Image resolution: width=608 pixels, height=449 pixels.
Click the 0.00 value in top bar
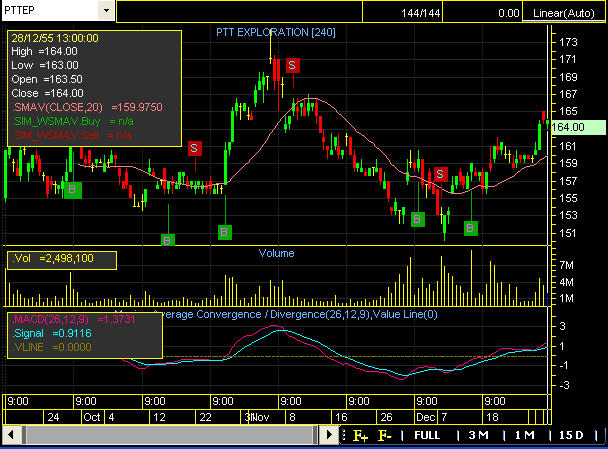coord(509,13)
